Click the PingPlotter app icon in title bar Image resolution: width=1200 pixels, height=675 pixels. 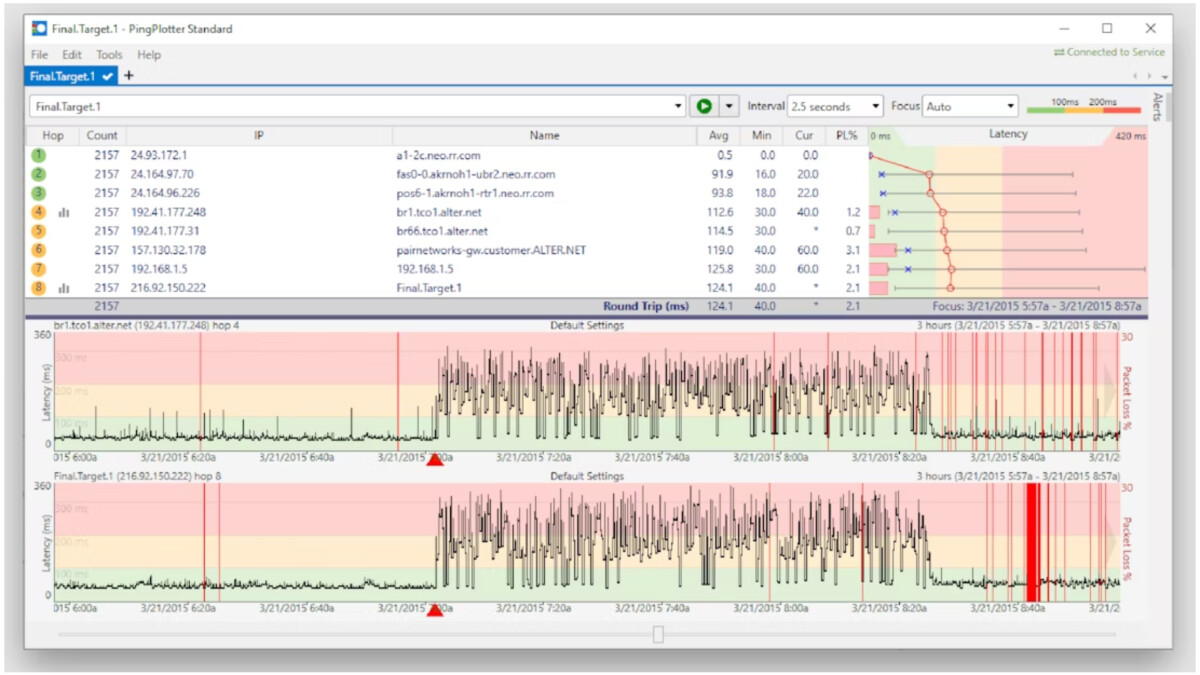coord(39,29)
